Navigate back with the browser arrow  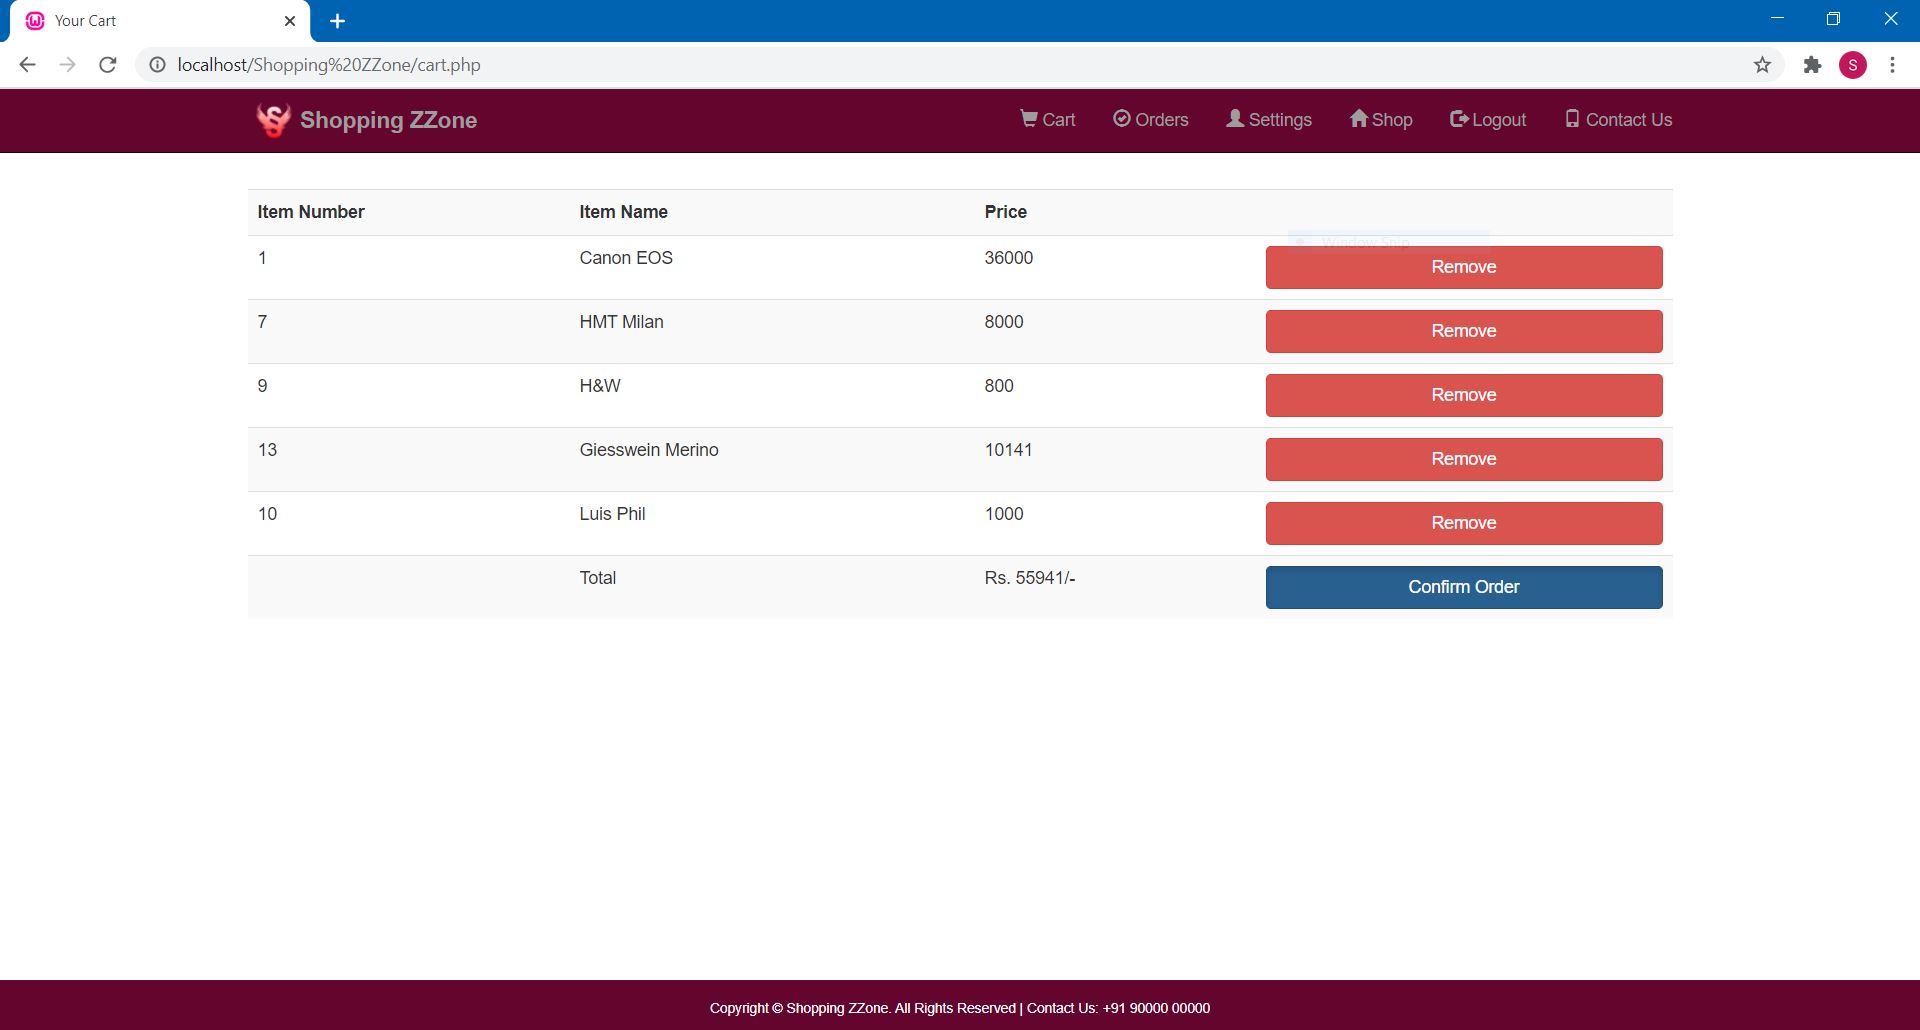pos(26,64)
